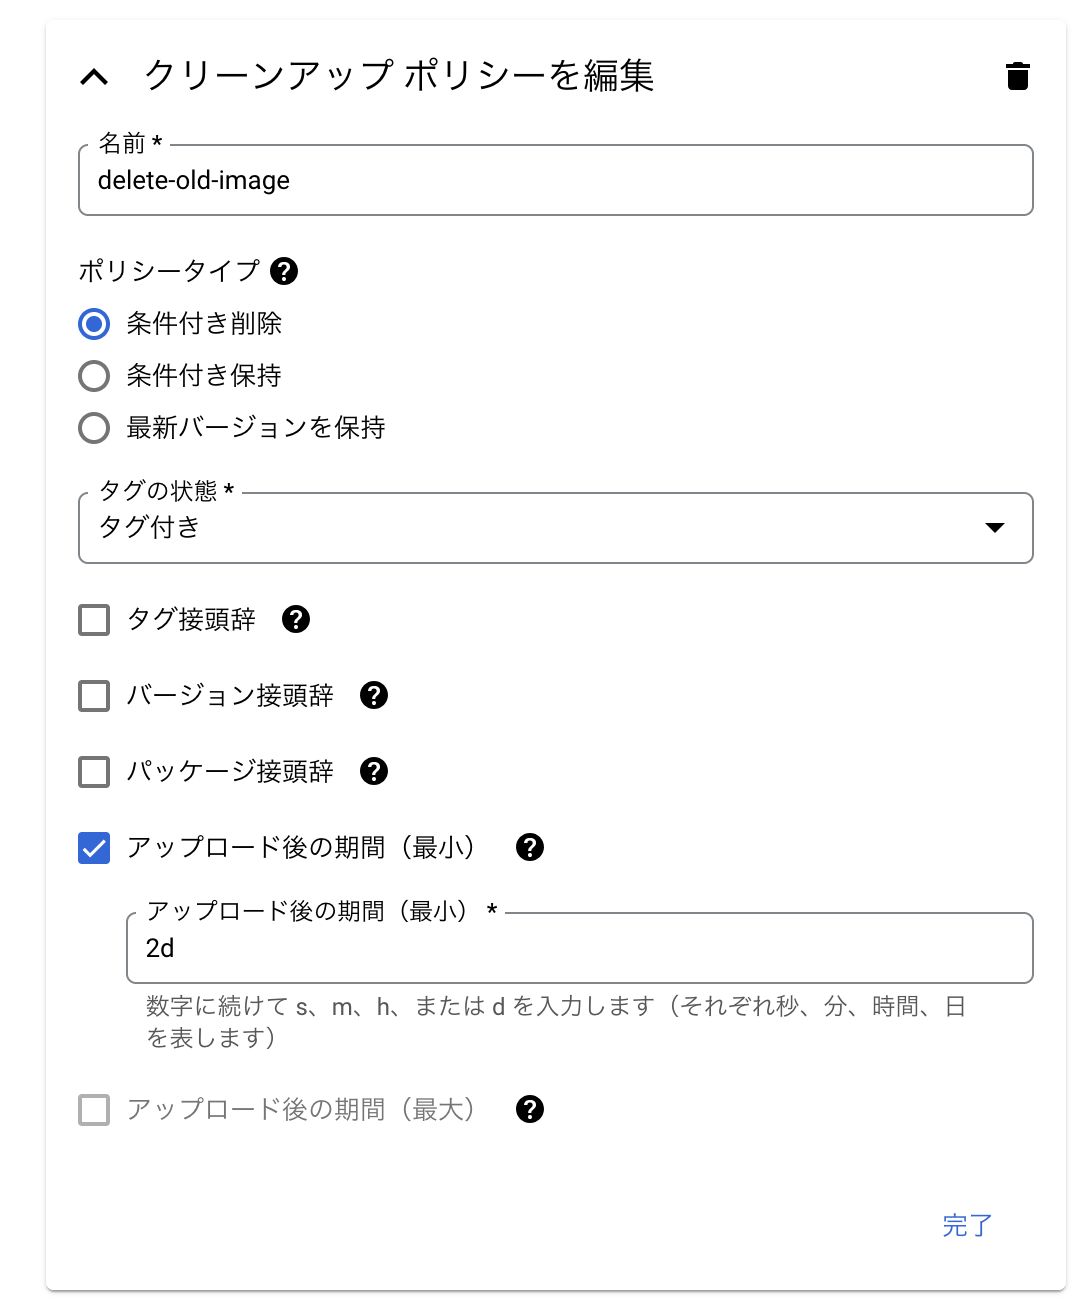Click help icon next to ポリシータイプ
The image size is (1084, 1310).
click(x=284, y=271)
